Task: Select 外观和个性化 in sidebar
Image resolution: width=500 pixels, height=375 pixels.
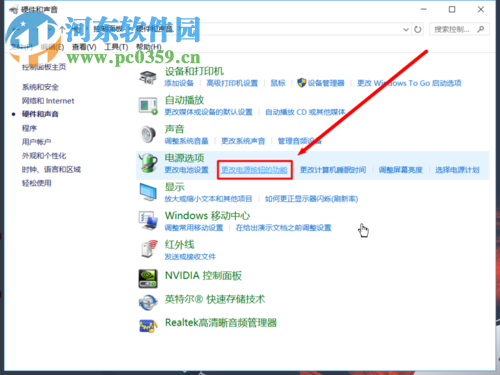Action: (x=44, y=156)
